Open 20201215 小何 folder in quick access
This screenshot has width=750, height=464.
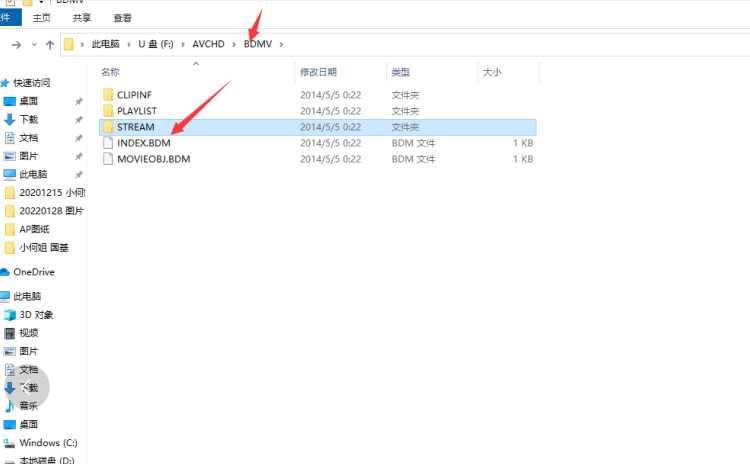tap(51, 192)
